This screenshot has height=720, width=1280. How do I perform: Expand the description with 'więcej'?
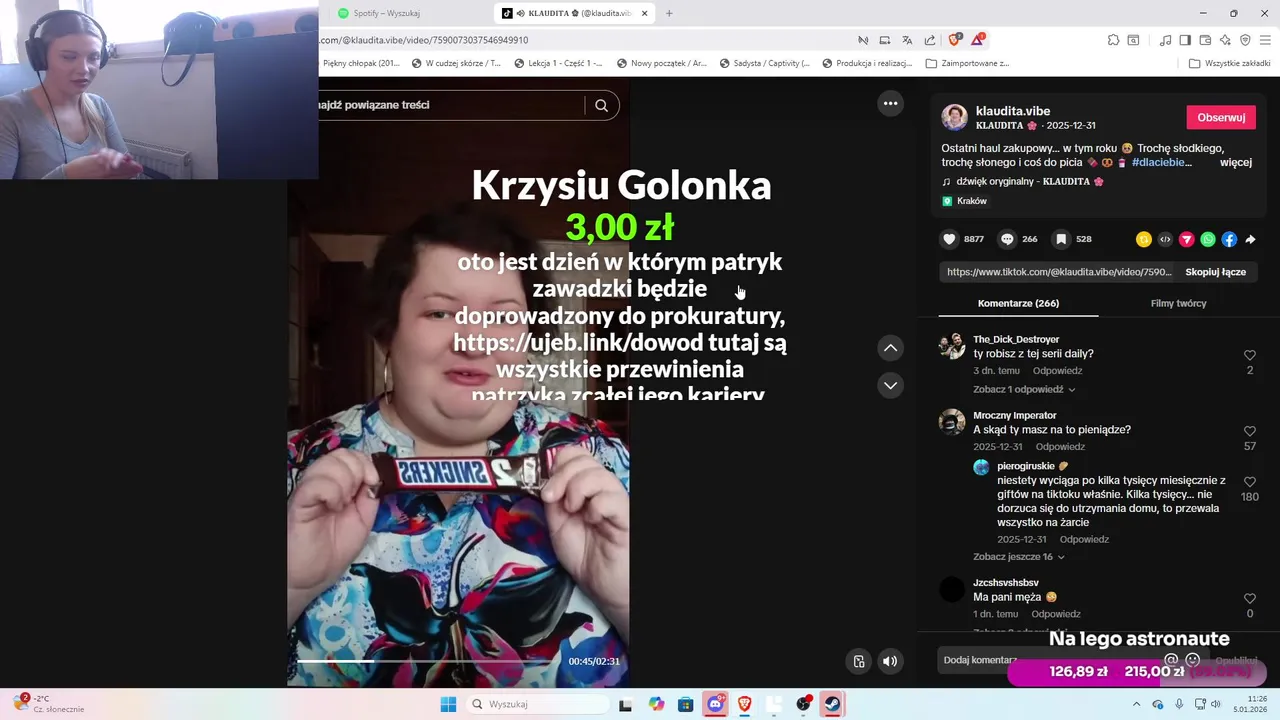tap(1236, 162)
